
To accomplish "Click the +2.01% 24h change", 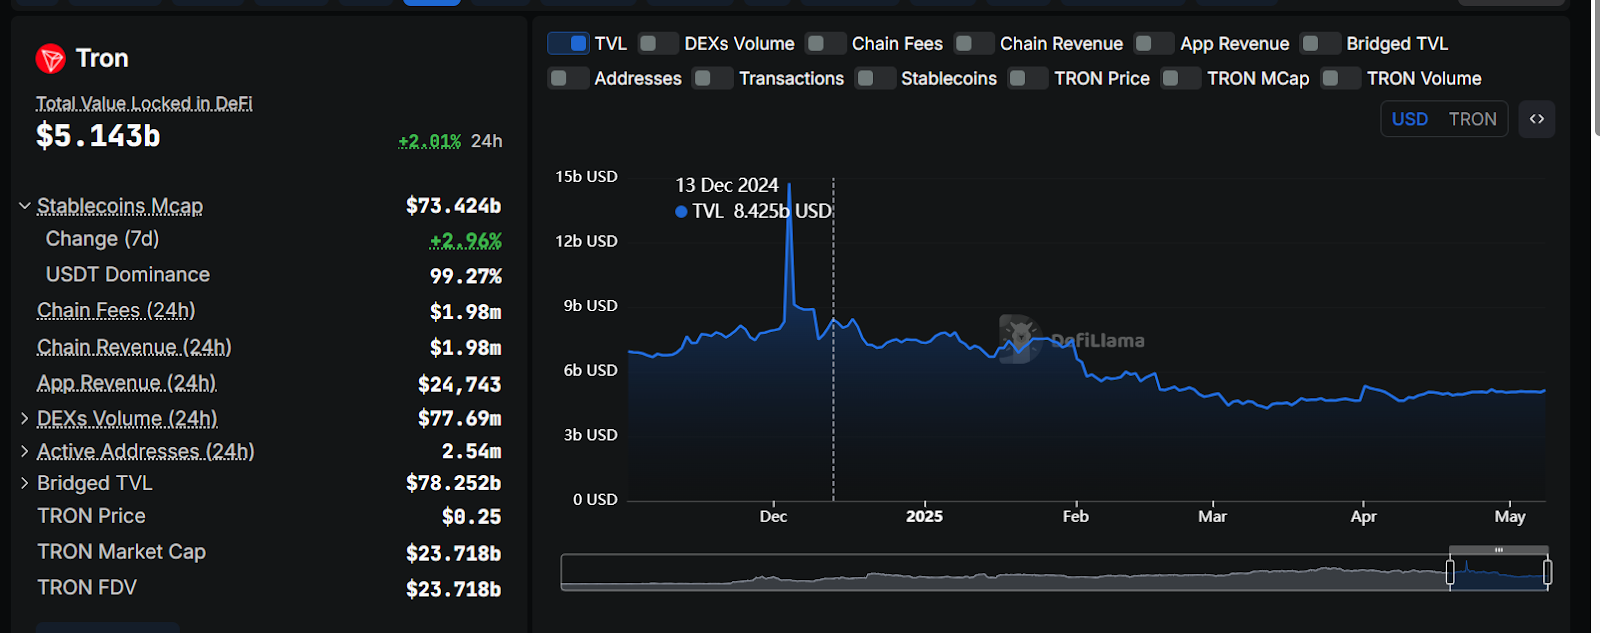I will [x=430, y=141].
